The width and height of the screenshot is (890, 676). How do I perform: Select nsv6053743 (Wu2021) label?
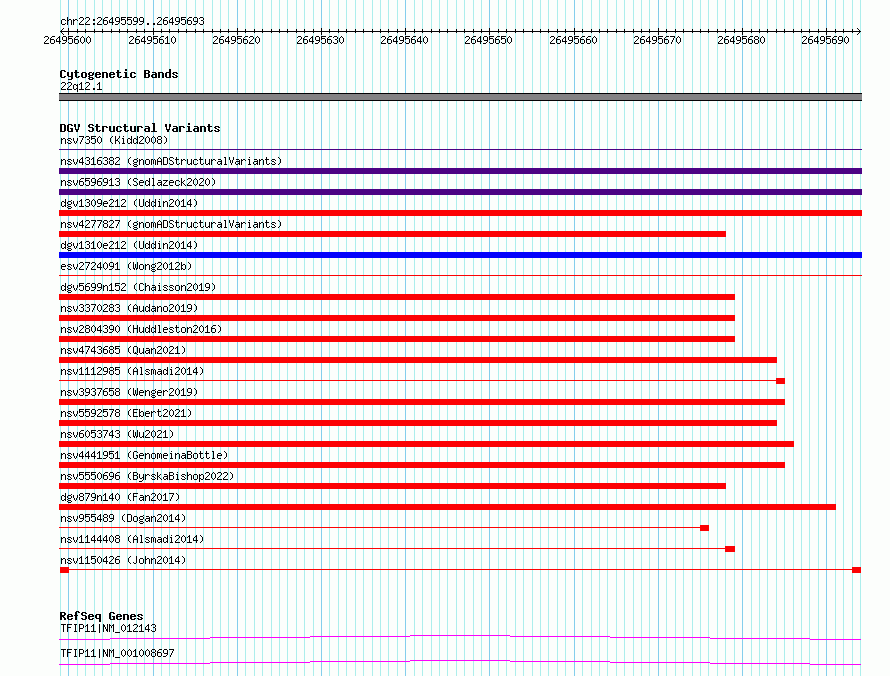(117, 434)
